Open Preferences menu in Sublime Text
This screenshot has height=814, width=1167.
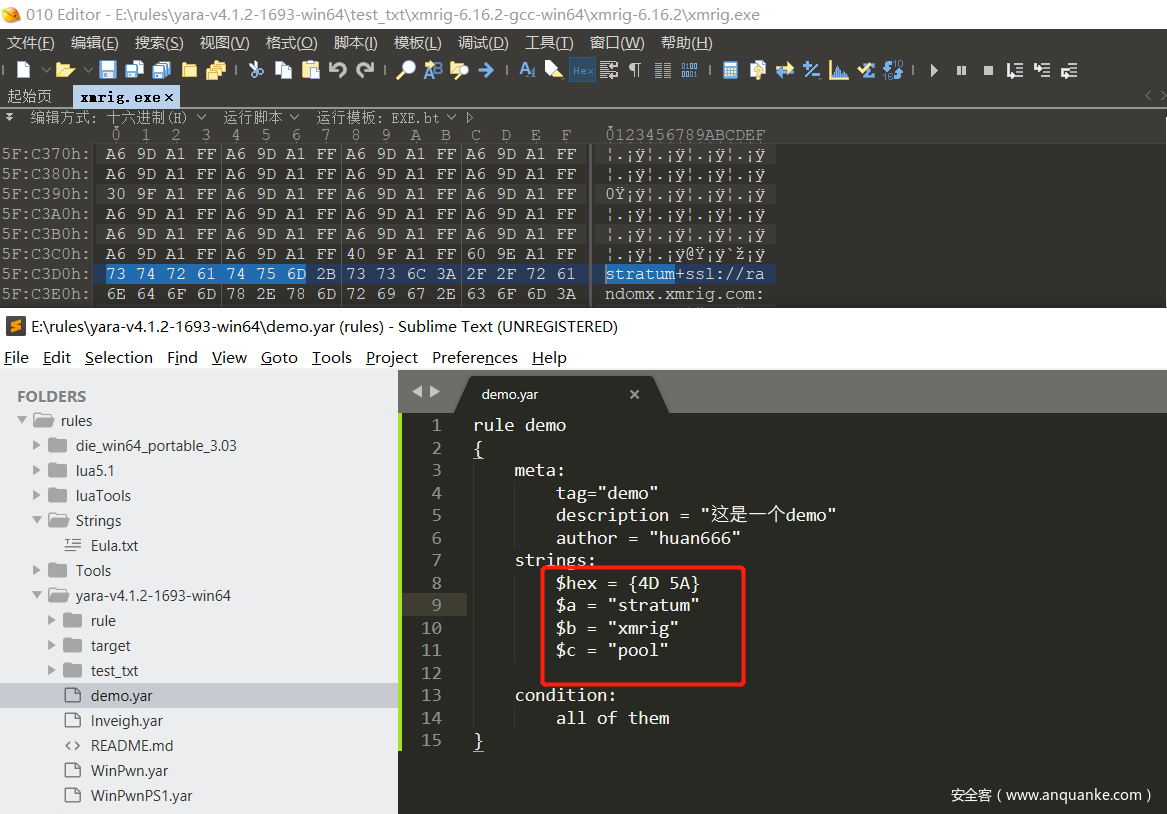click(x=474, y=357)
